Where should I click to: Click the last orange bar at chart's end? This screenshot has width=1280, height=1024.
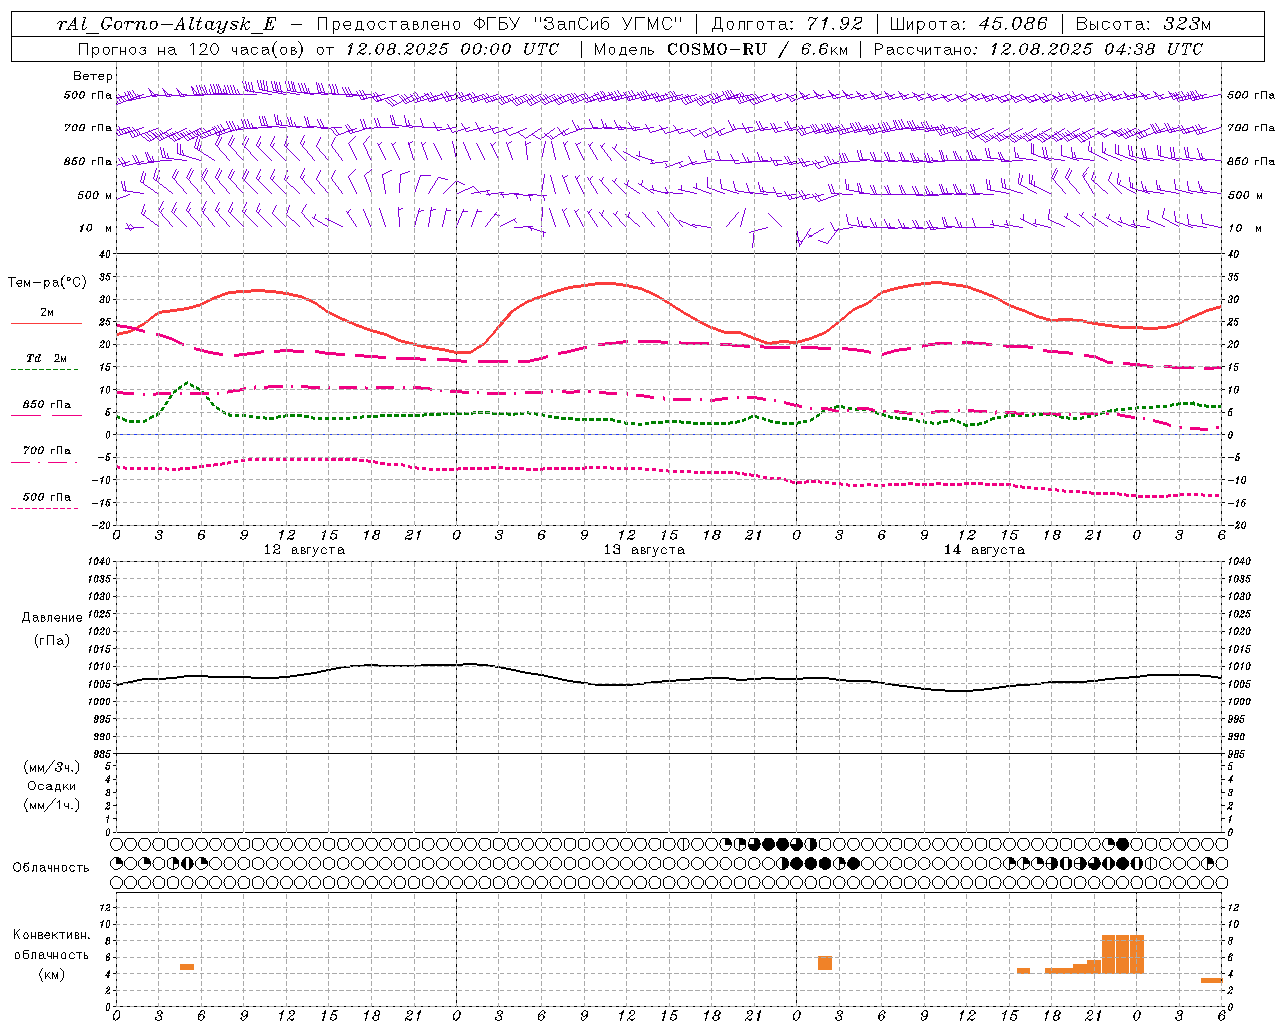pyautogui.click(x=1211, y=980)
